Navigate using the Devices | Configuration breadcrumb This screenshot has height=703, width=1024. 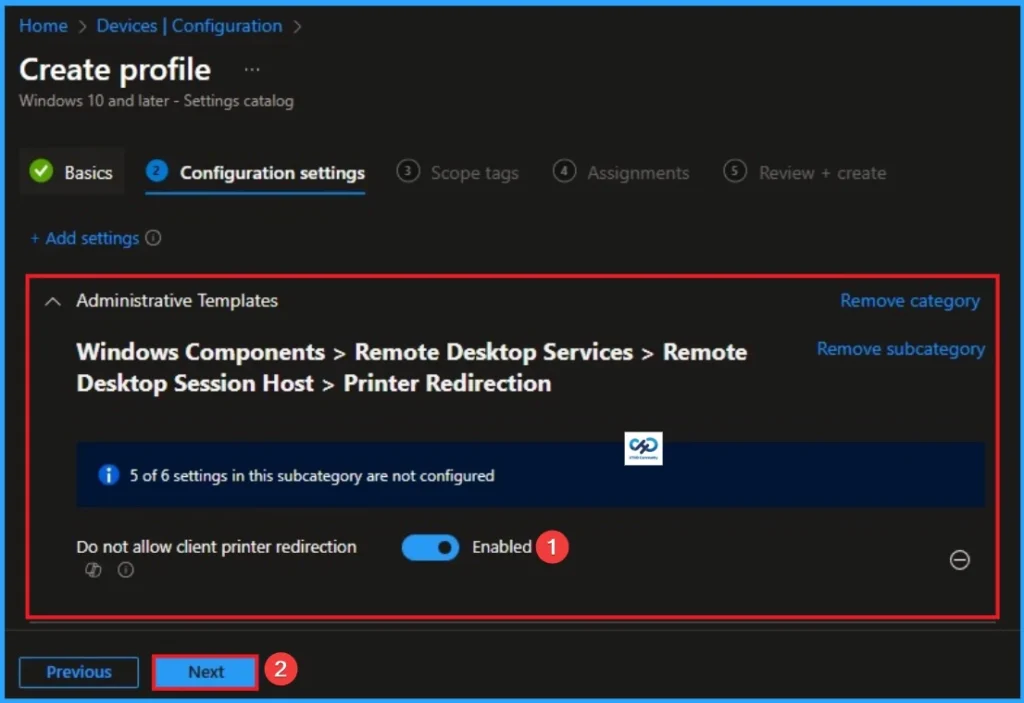pyautogui.click(x=190, y=26)
